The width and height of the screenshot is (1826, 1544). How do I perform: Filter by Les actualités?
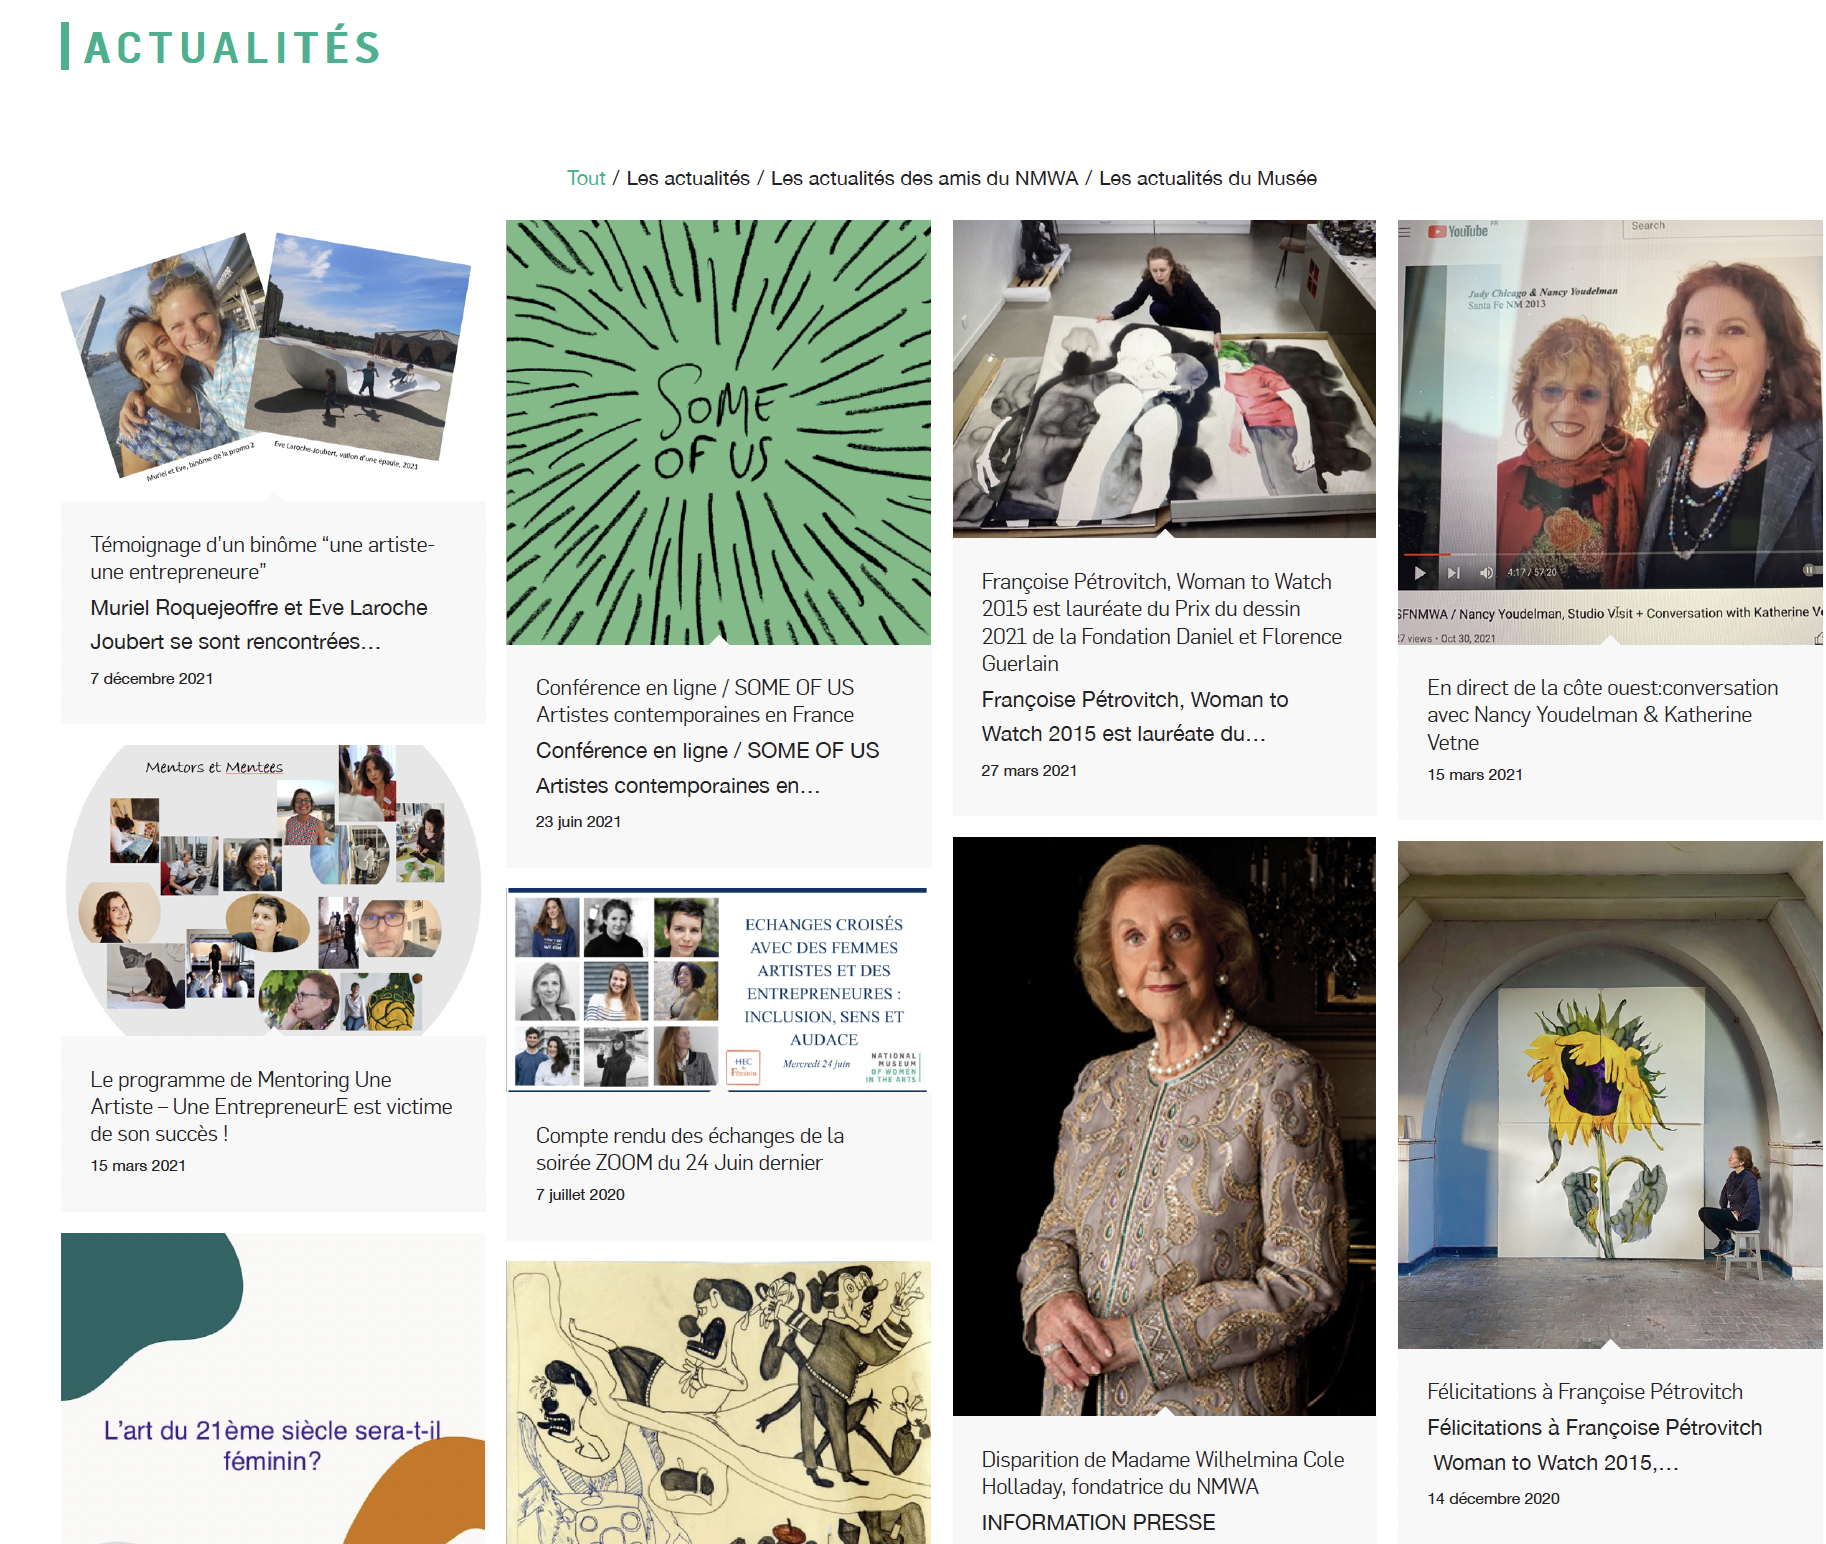click(688, 178)
